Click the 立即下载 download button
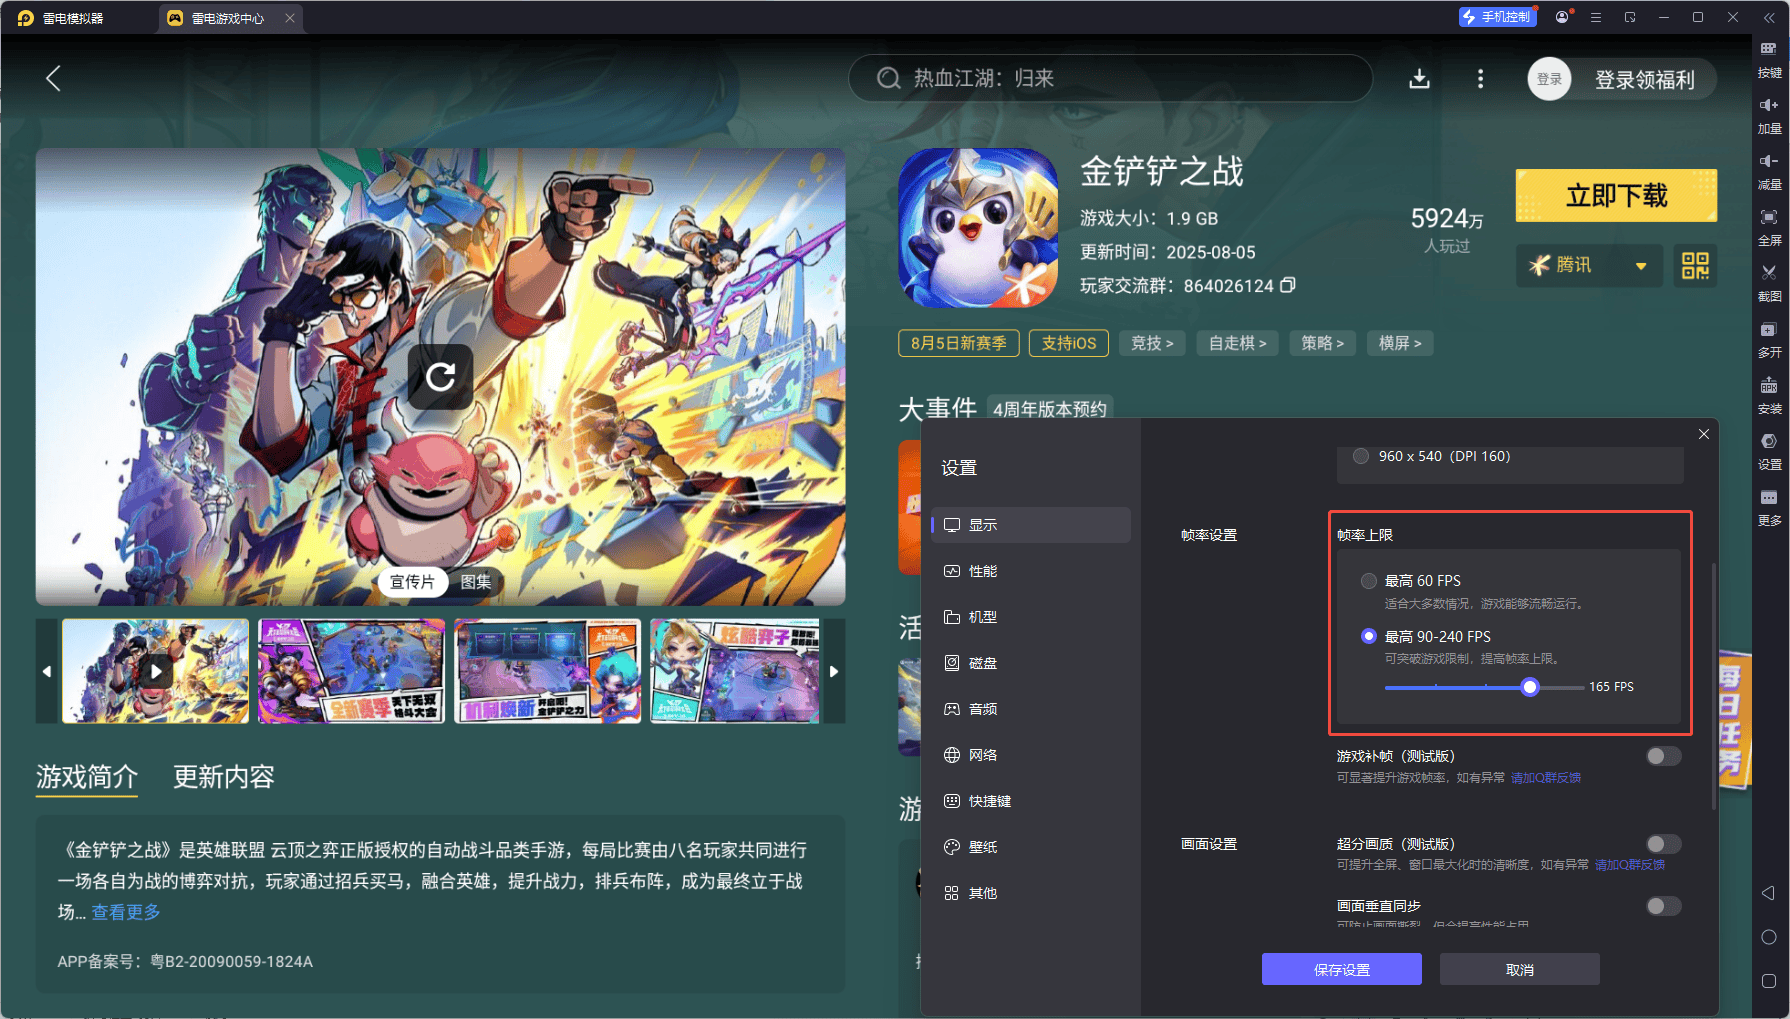The width and height of the screenshot is (1790, 1019). [x=1615, y=195]
